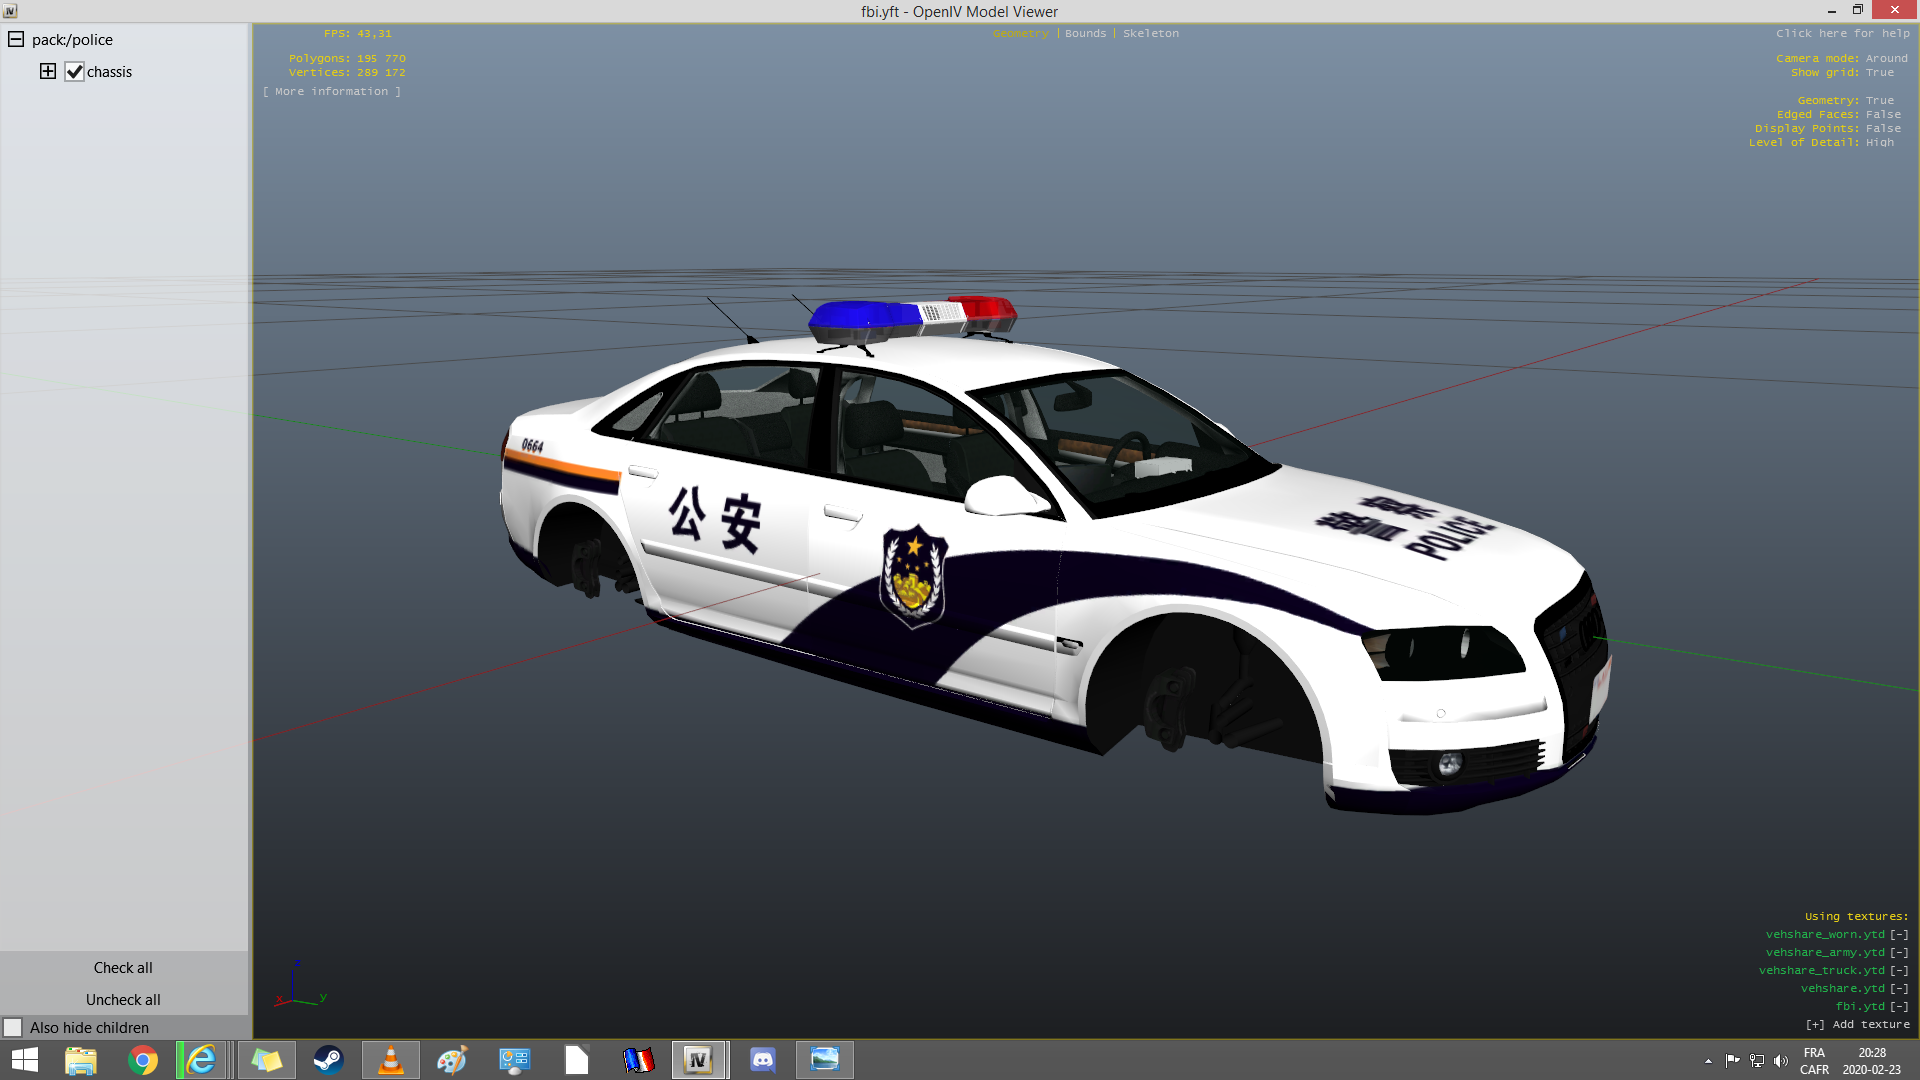The image size is (1920, 1080).
Task: Launch Steam from the taskbar
Action: (328, 1059)
